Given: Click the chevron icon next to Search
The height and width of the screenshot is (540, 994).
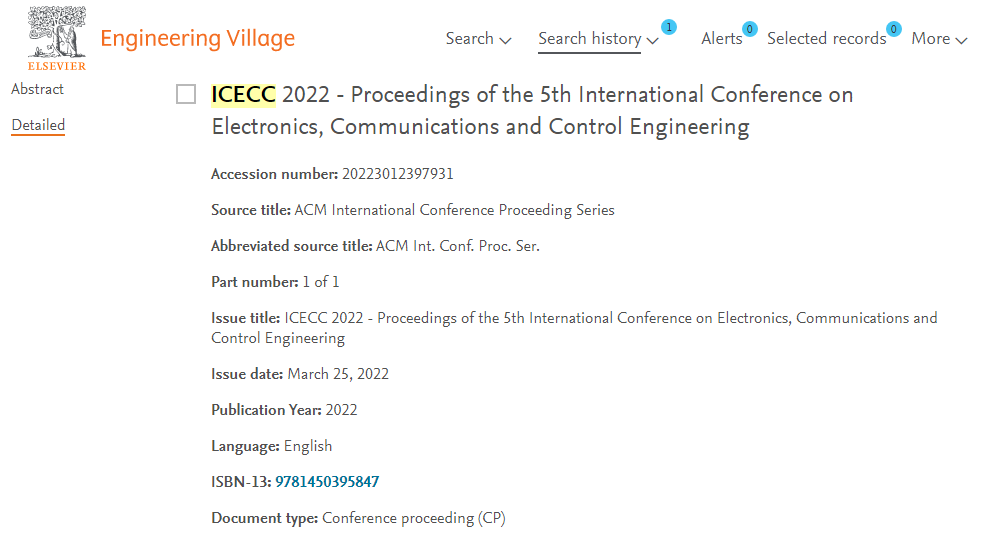Looking at the screenshot, I should [x=505, y=41].
